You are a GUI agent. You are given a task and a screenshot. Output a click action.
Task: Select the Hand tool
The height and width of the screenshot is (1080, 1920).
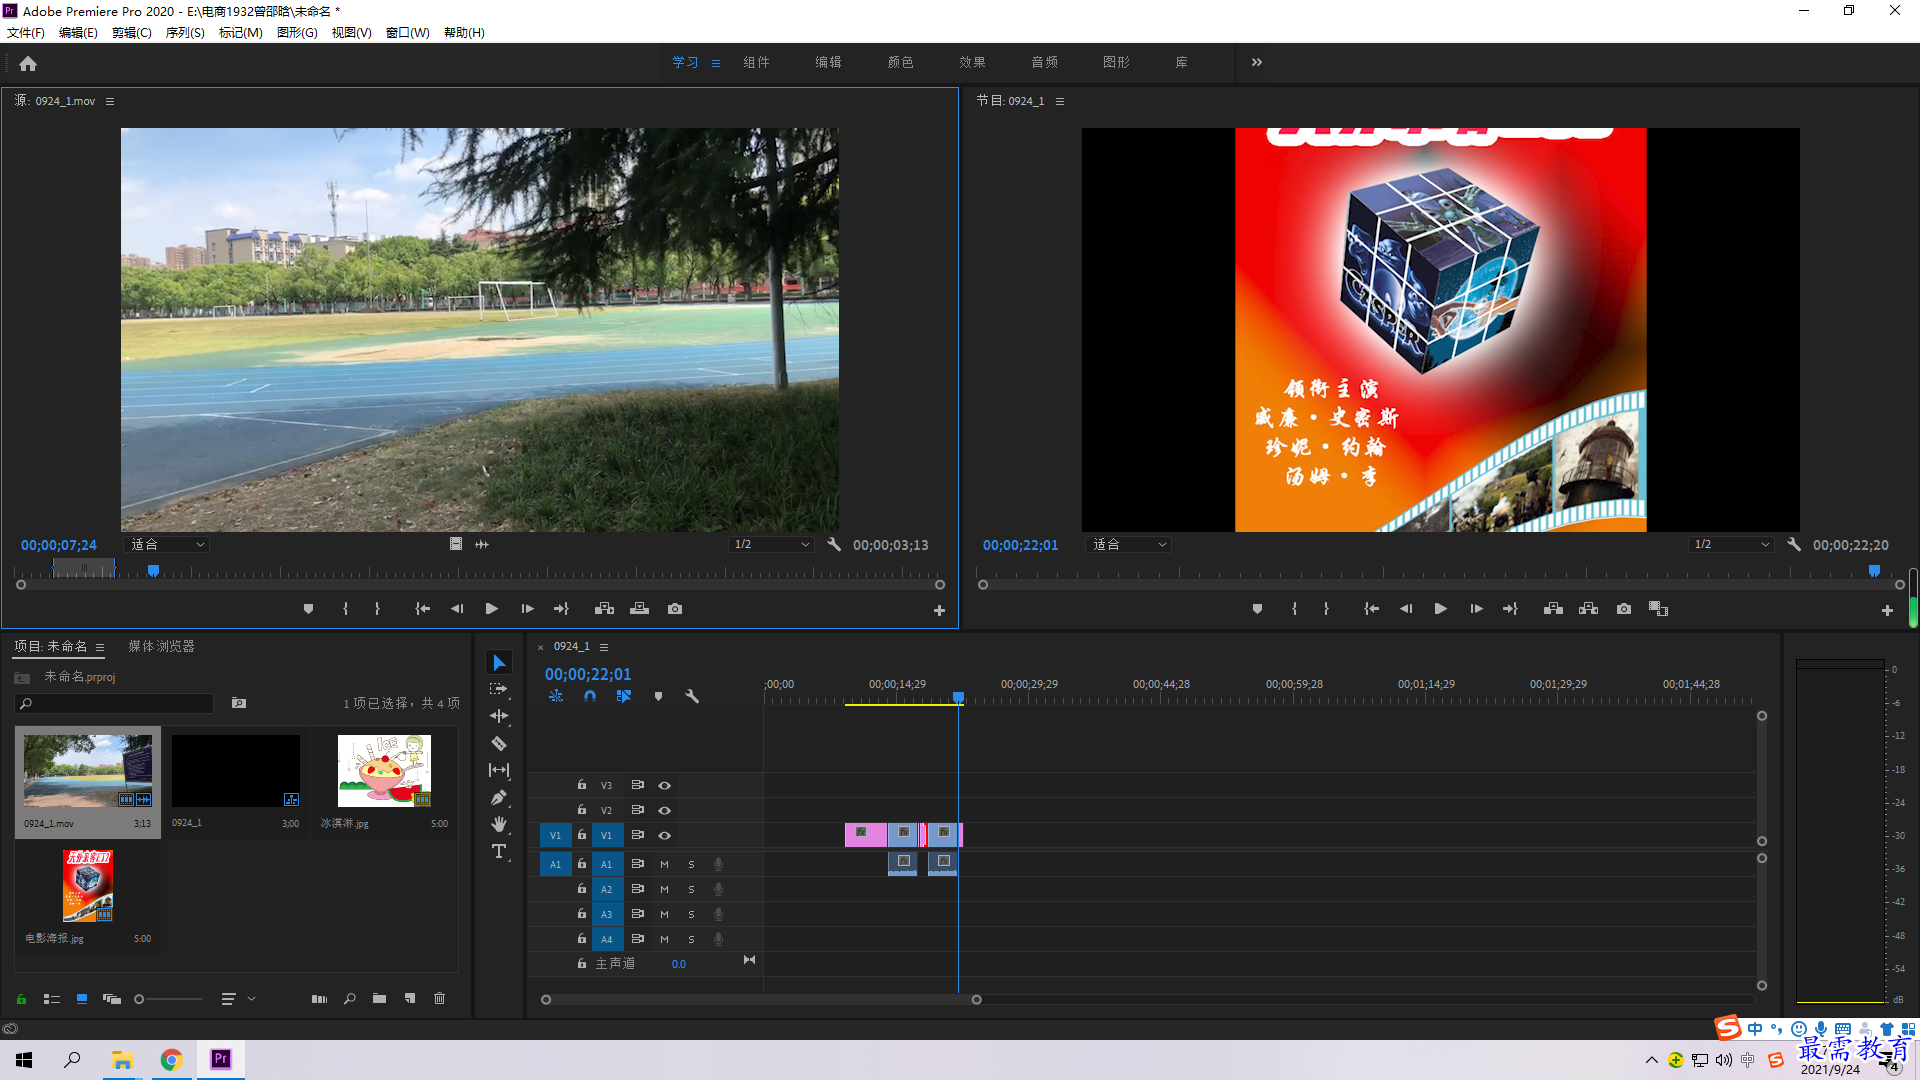click(499, 824)
